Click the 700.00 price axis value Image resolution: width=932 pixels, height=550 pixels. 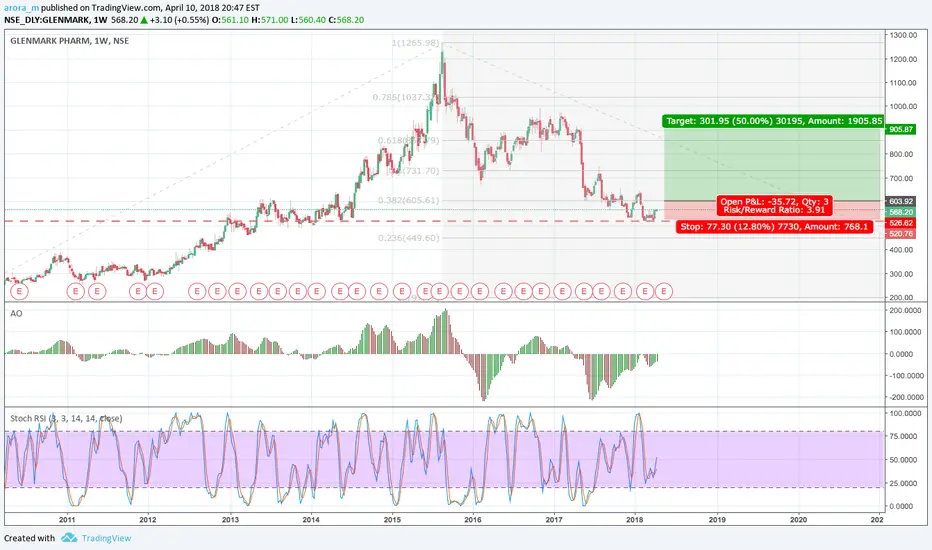tap(903, 178)
